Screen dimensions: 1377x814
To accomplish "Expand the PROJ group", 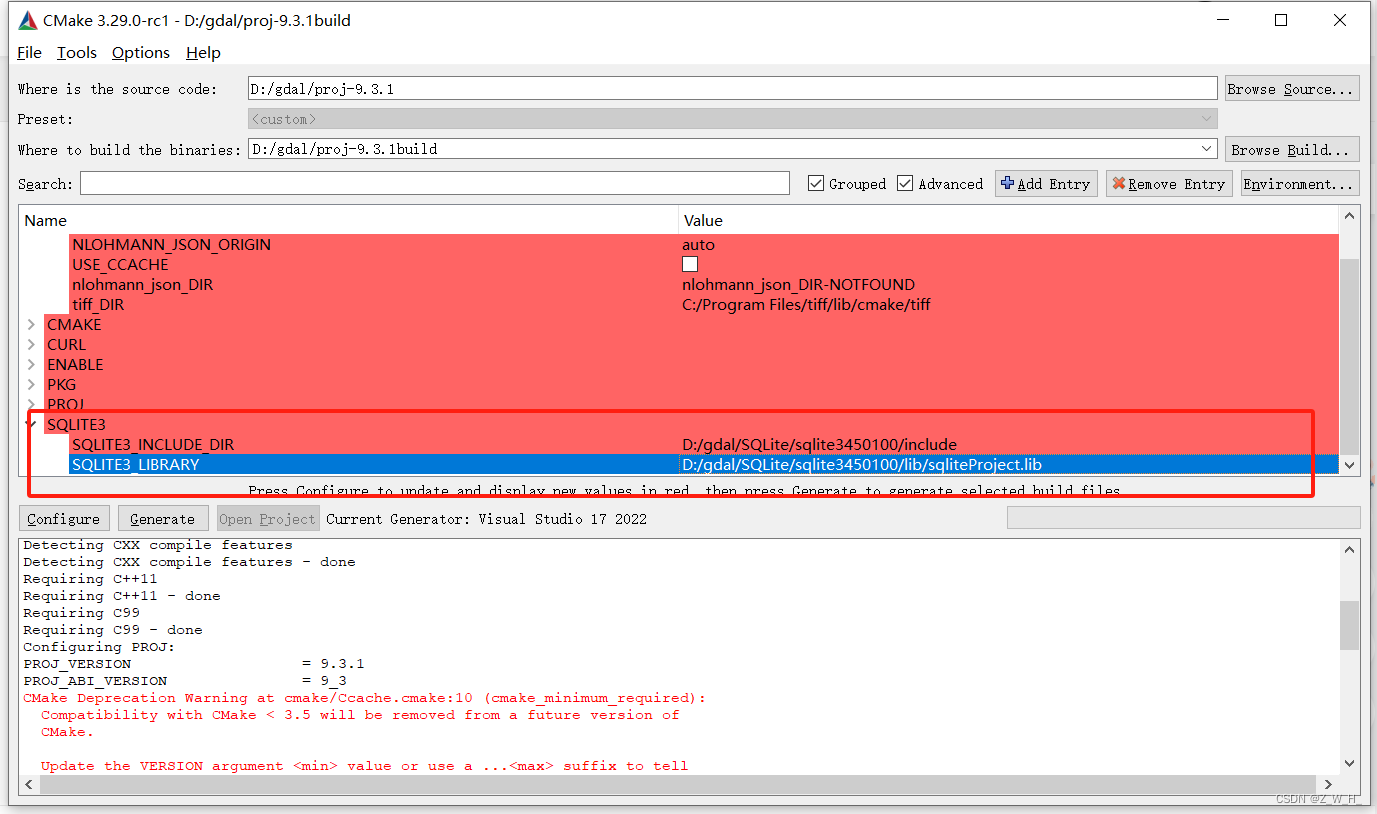I will (x=32, y=404).
